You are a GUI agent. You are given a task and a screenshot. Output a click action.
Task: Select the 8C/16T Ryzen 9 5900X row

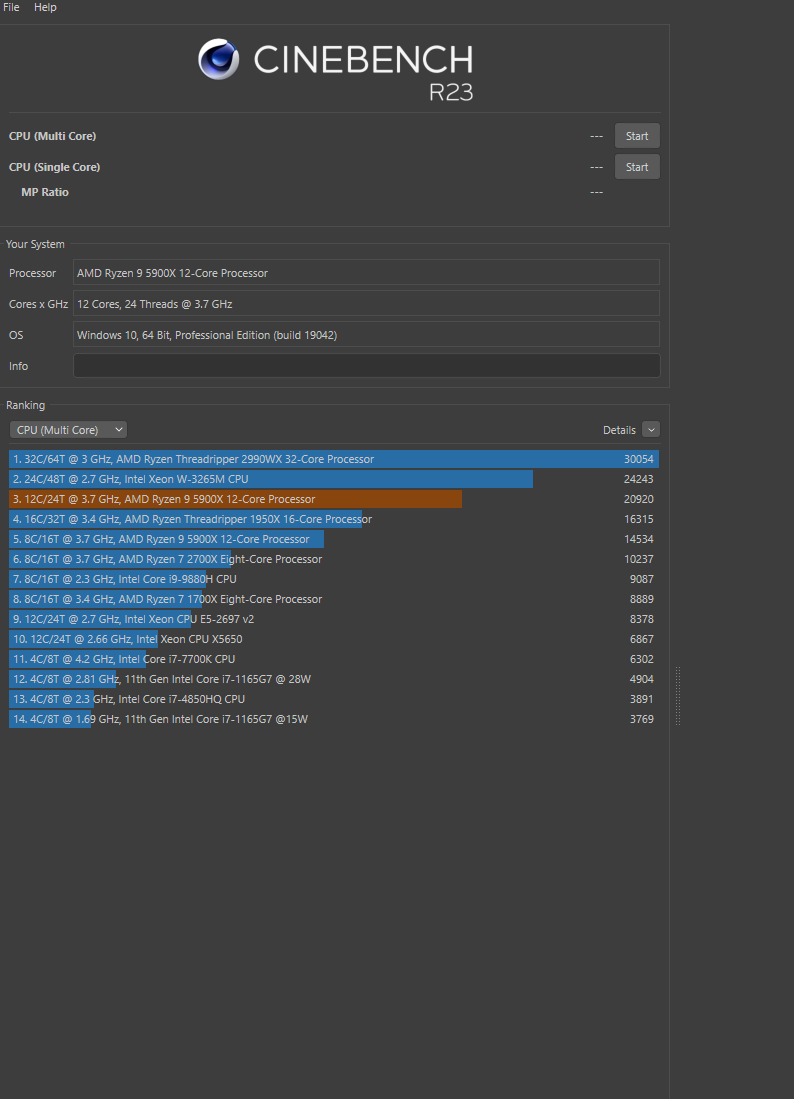[x=334, y=539]
